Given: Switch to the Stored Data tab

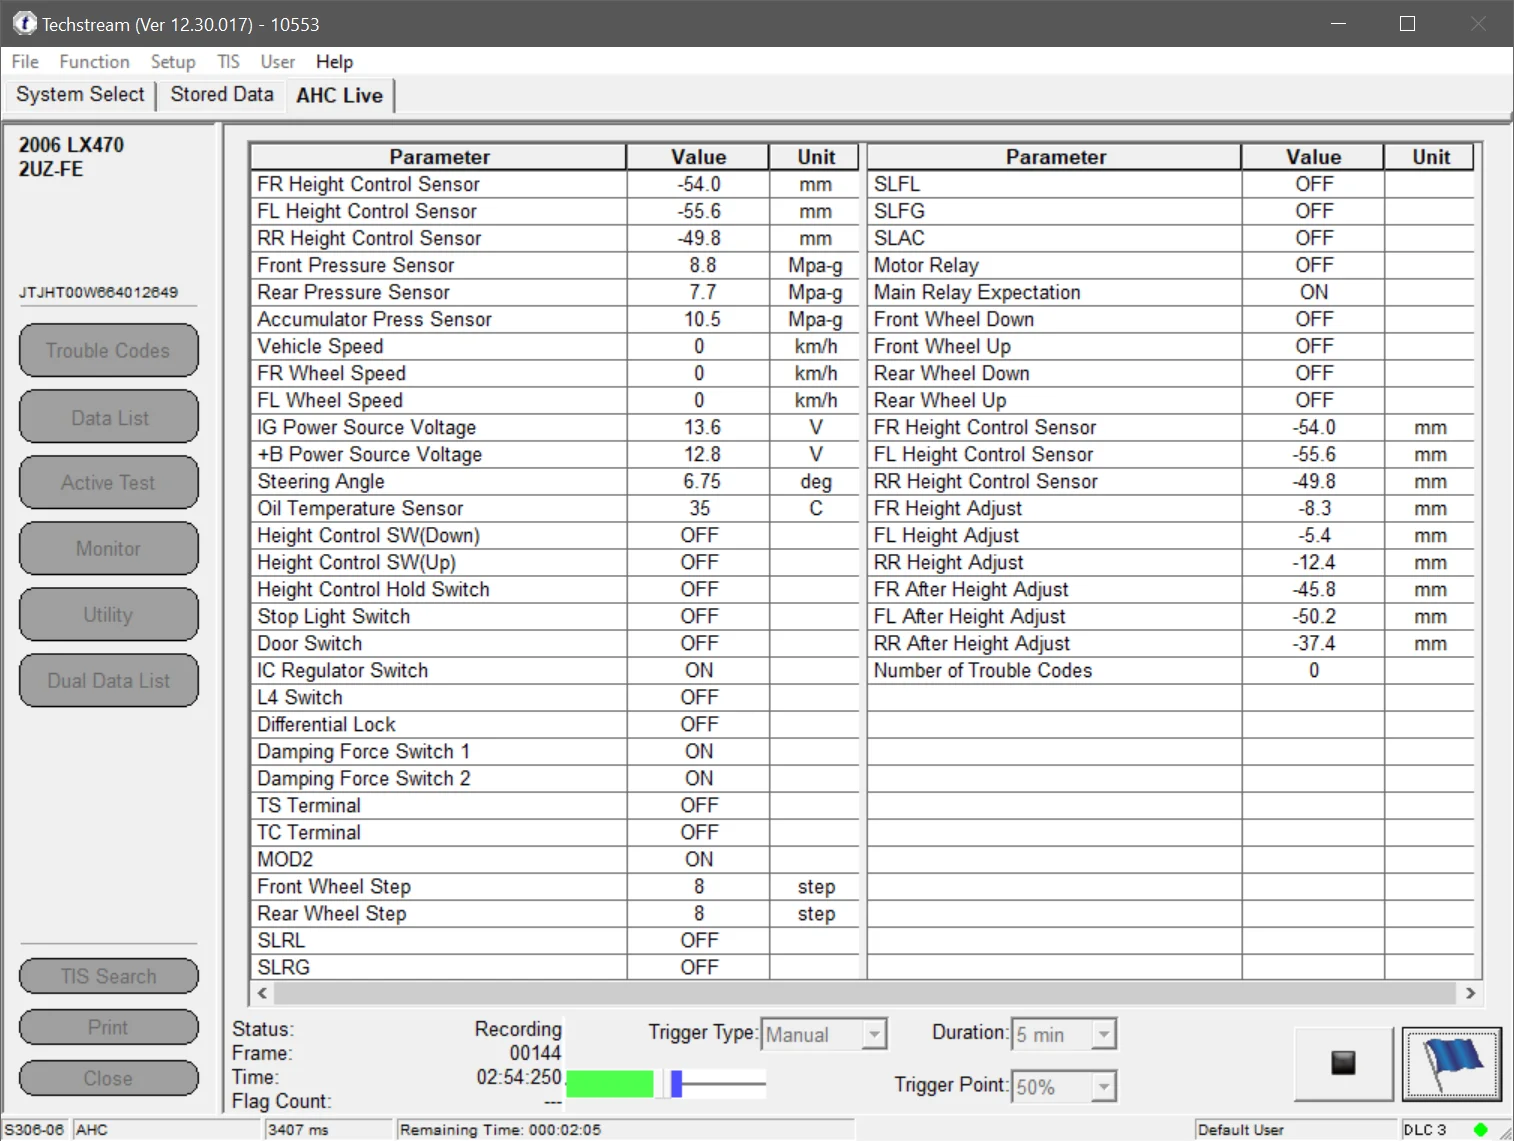Looking at the screenshot, I should [222, 95].
